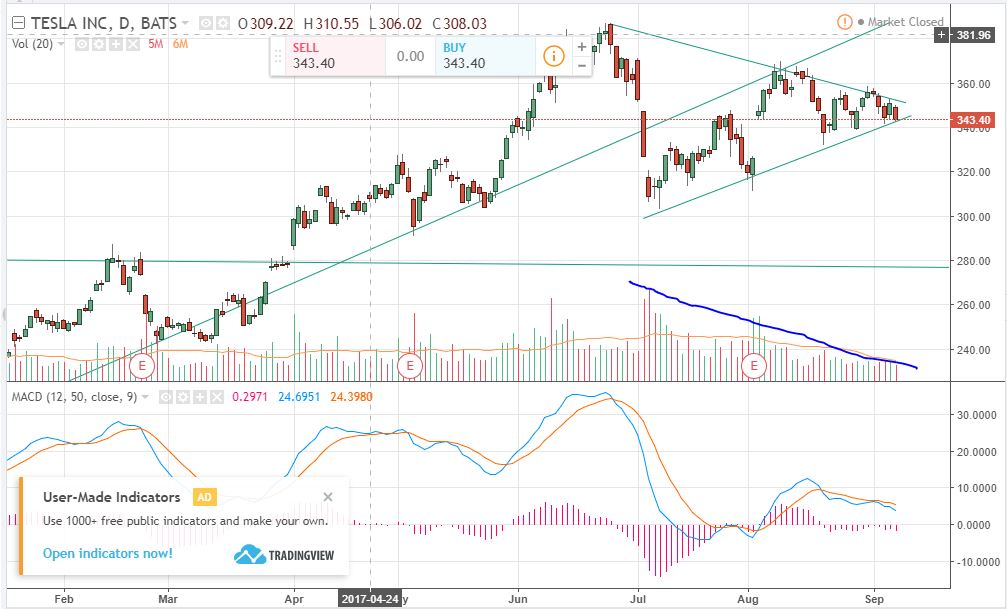The width and height of the screenshot is (1007, 609).
Task: Click the 0.00 quantity field between SELL and BUY
Action: point(410,57)
